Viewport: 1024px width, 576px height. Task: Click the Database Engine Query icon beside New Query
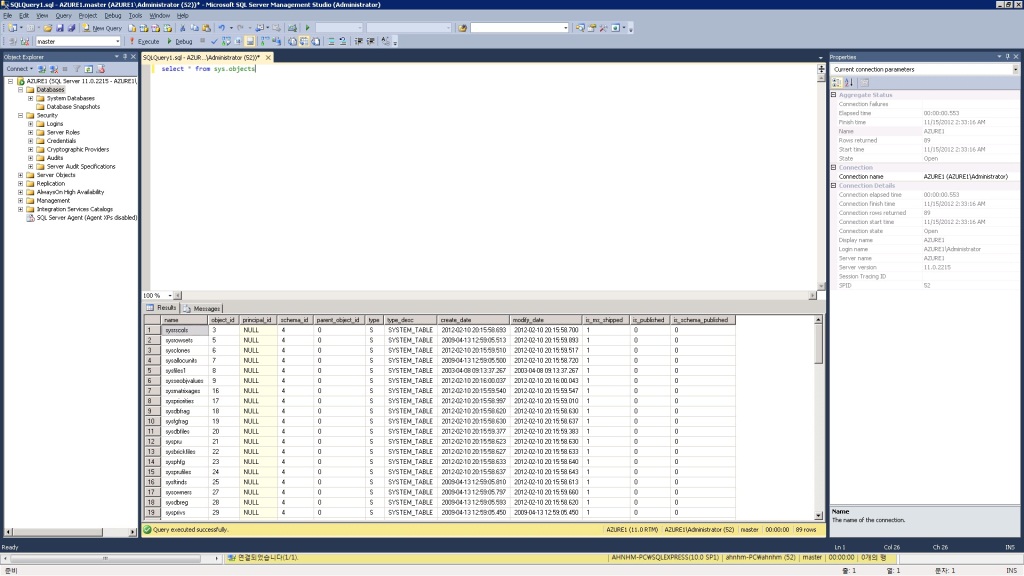pos(132,28)
